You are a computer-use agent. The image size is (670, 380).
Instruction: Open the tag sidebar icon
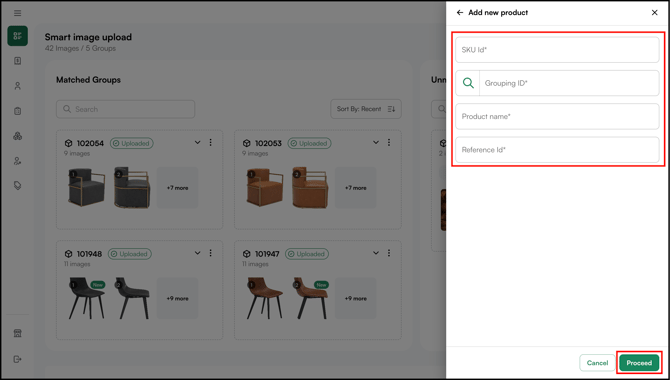coord(18,186)
